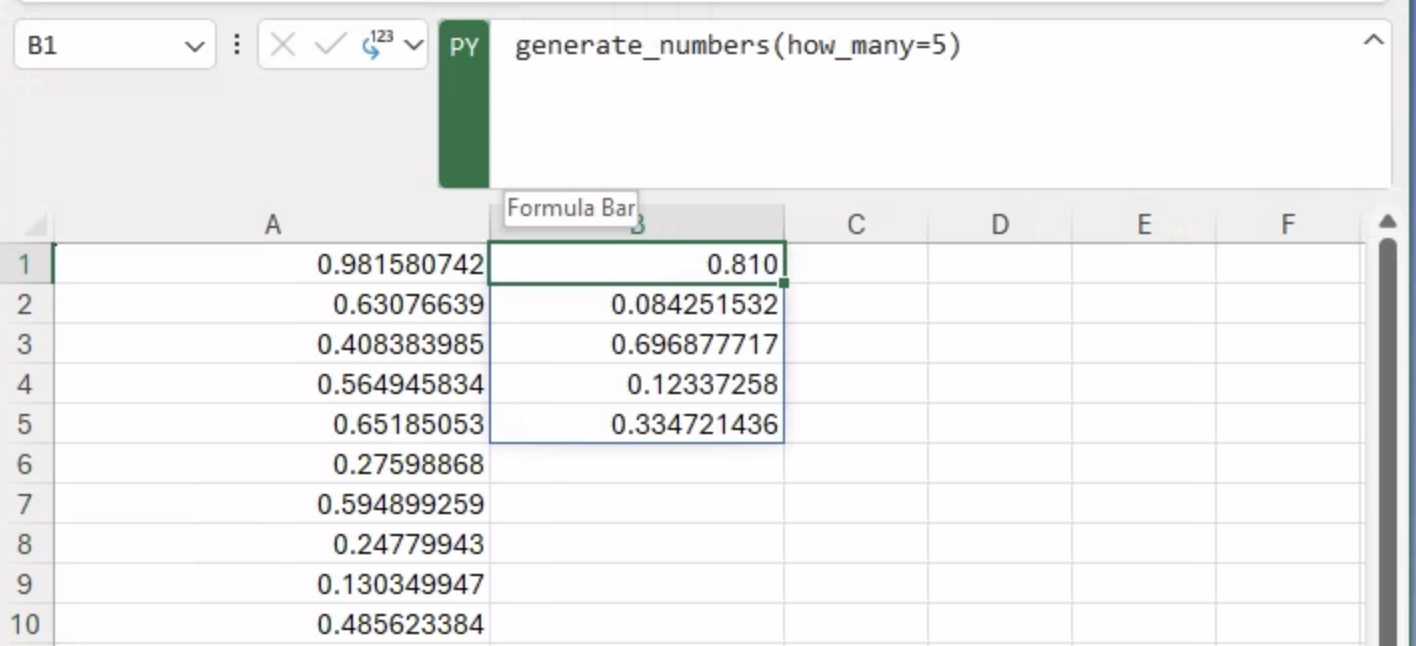
Task: Click the Name Box showing B1
Action: tap(100, 46)
